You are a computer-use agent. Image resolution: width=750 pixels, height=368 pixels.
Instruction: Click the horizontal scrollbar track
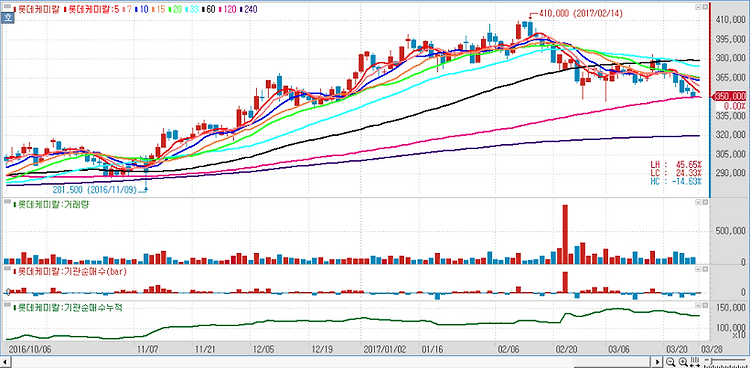(x=331, y=362)
